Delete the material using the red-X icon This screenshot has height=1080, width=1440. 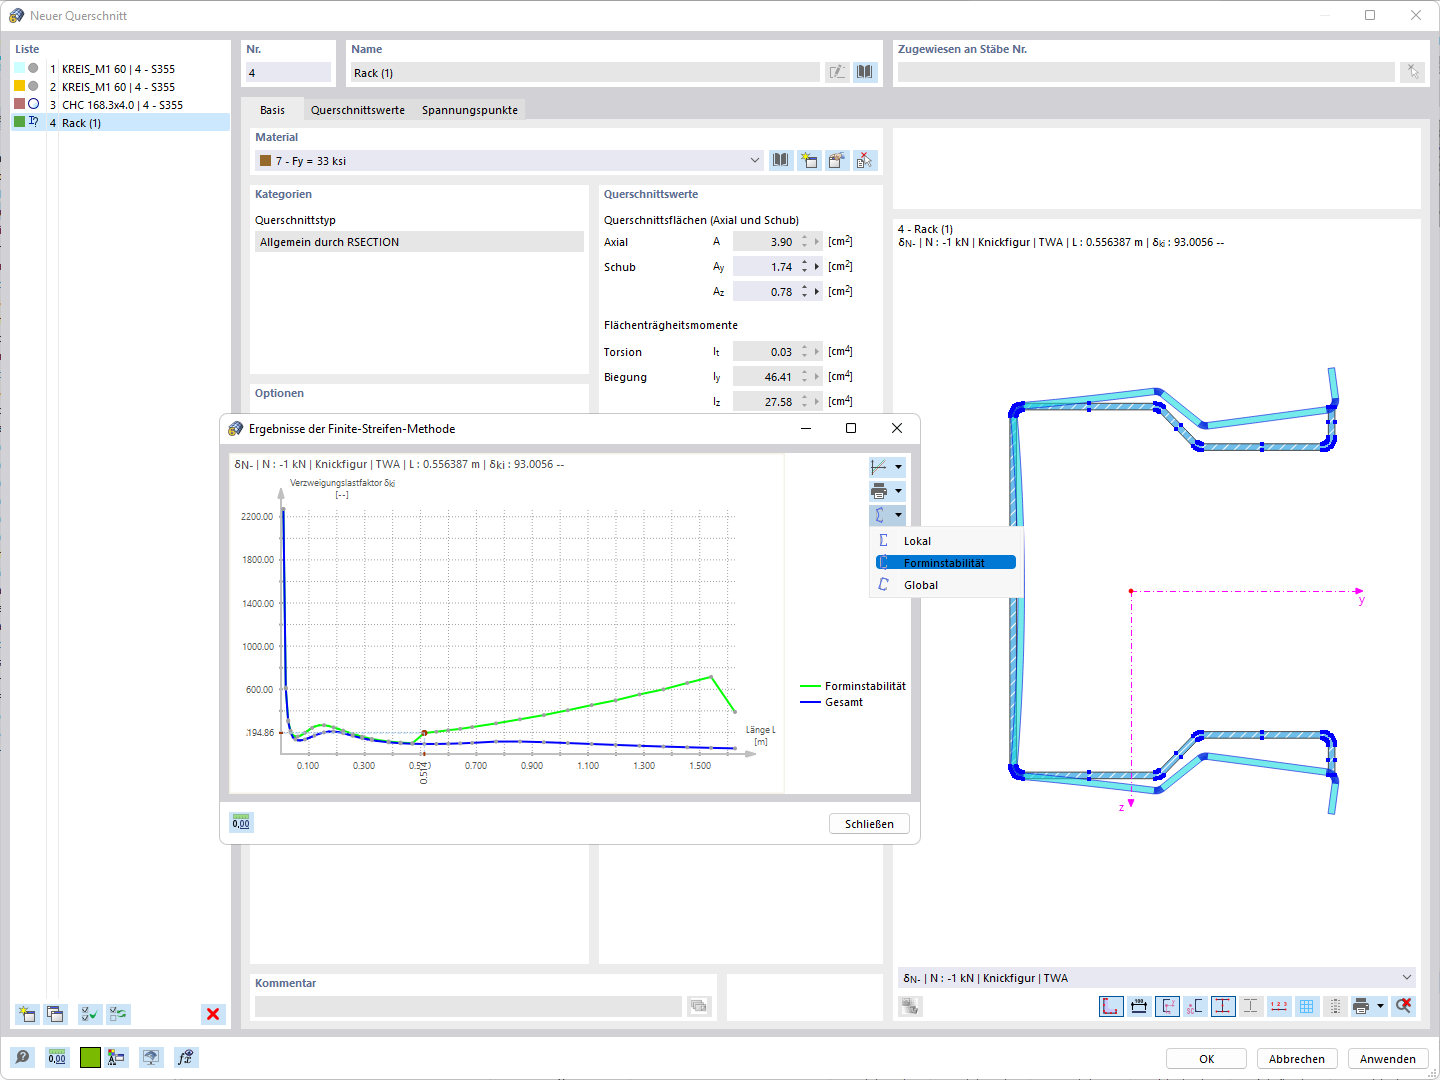click(864, 160)
